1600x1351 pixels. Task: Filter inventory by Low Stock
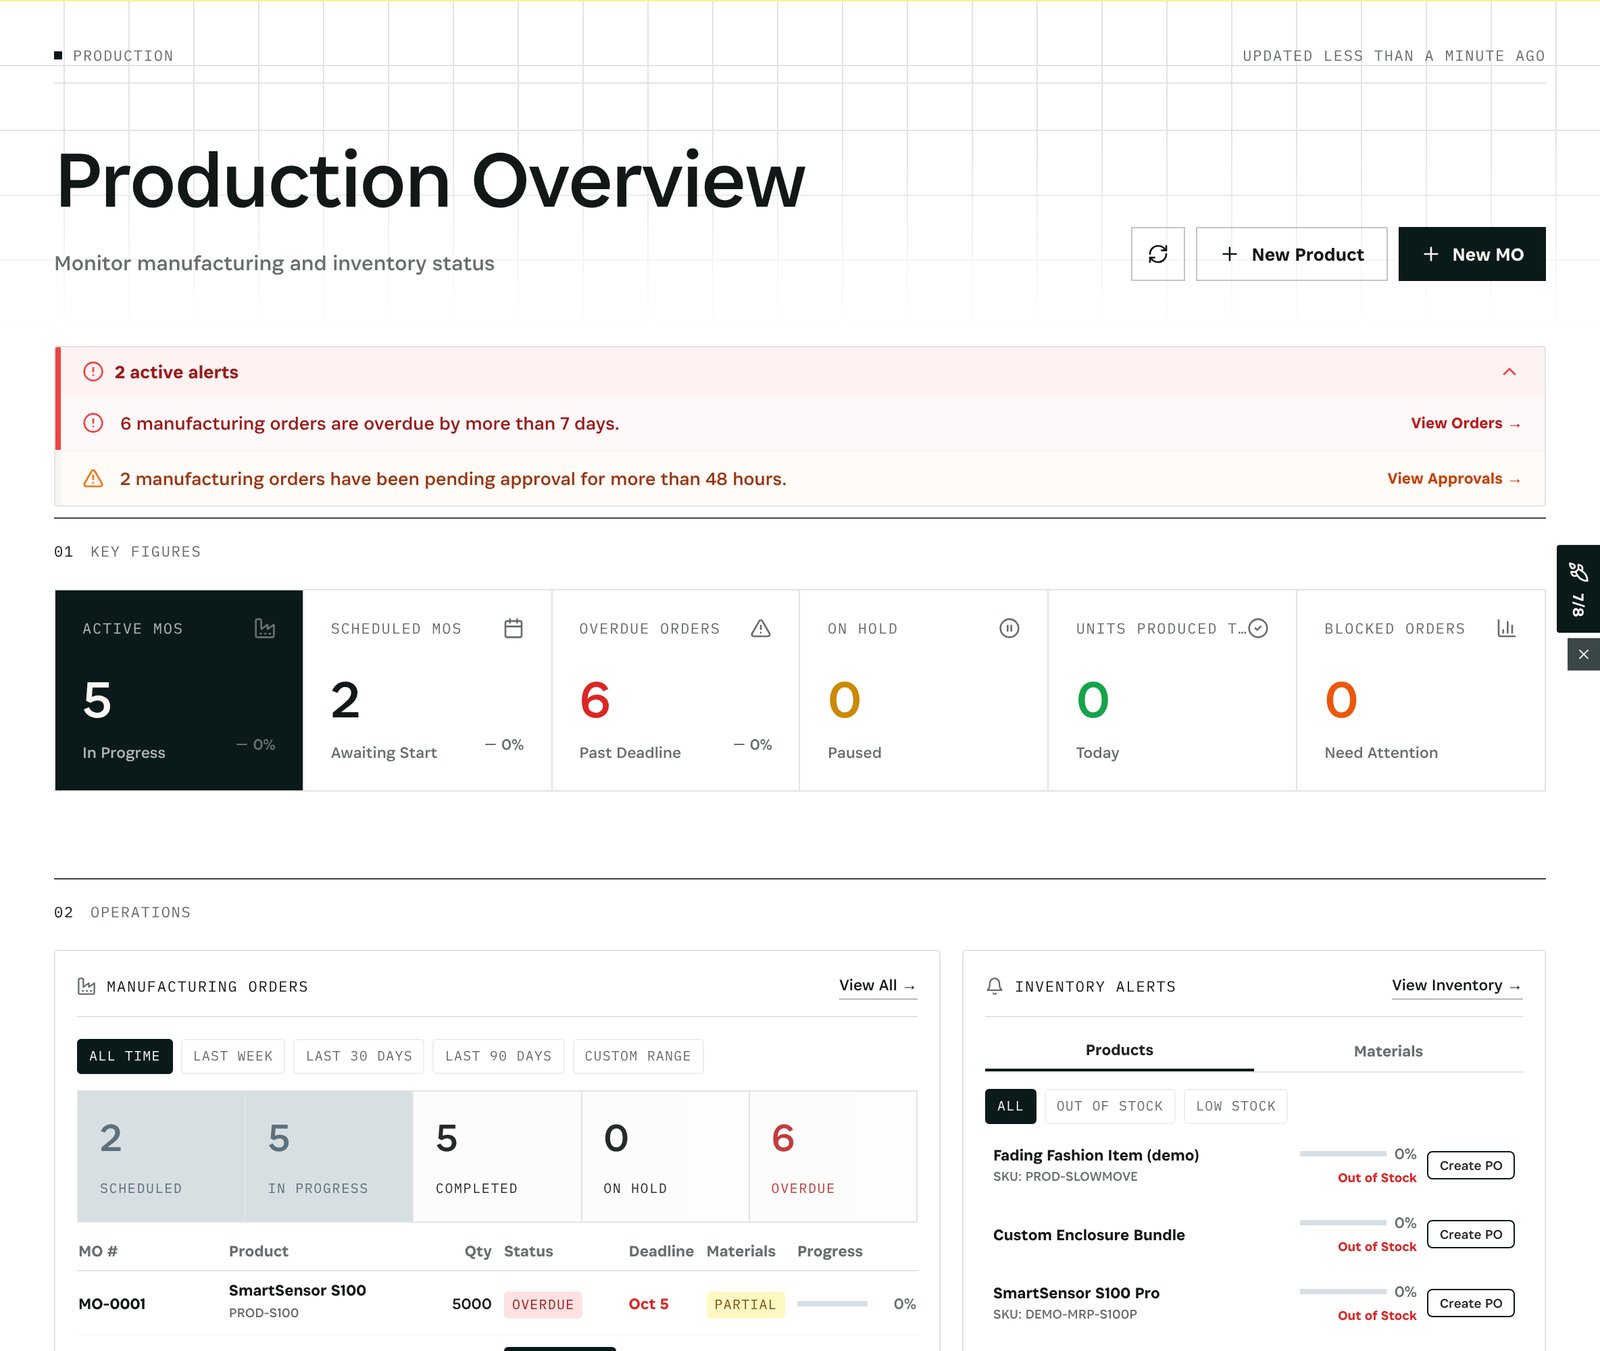1236,1106
